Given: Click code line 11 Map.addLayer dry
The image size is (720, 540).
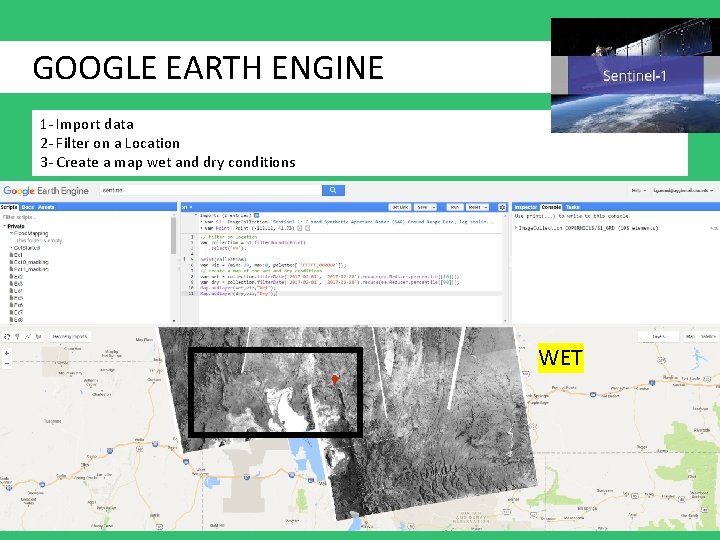Looking at the screenshot, I should pyautogui.click(x=239, y=293).
